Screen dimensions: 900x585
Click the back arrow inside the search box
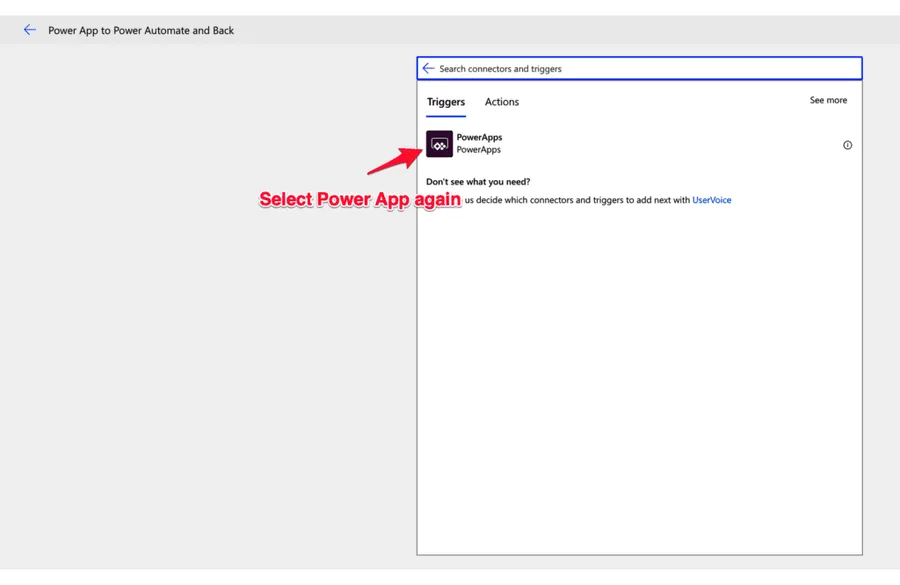429,69
